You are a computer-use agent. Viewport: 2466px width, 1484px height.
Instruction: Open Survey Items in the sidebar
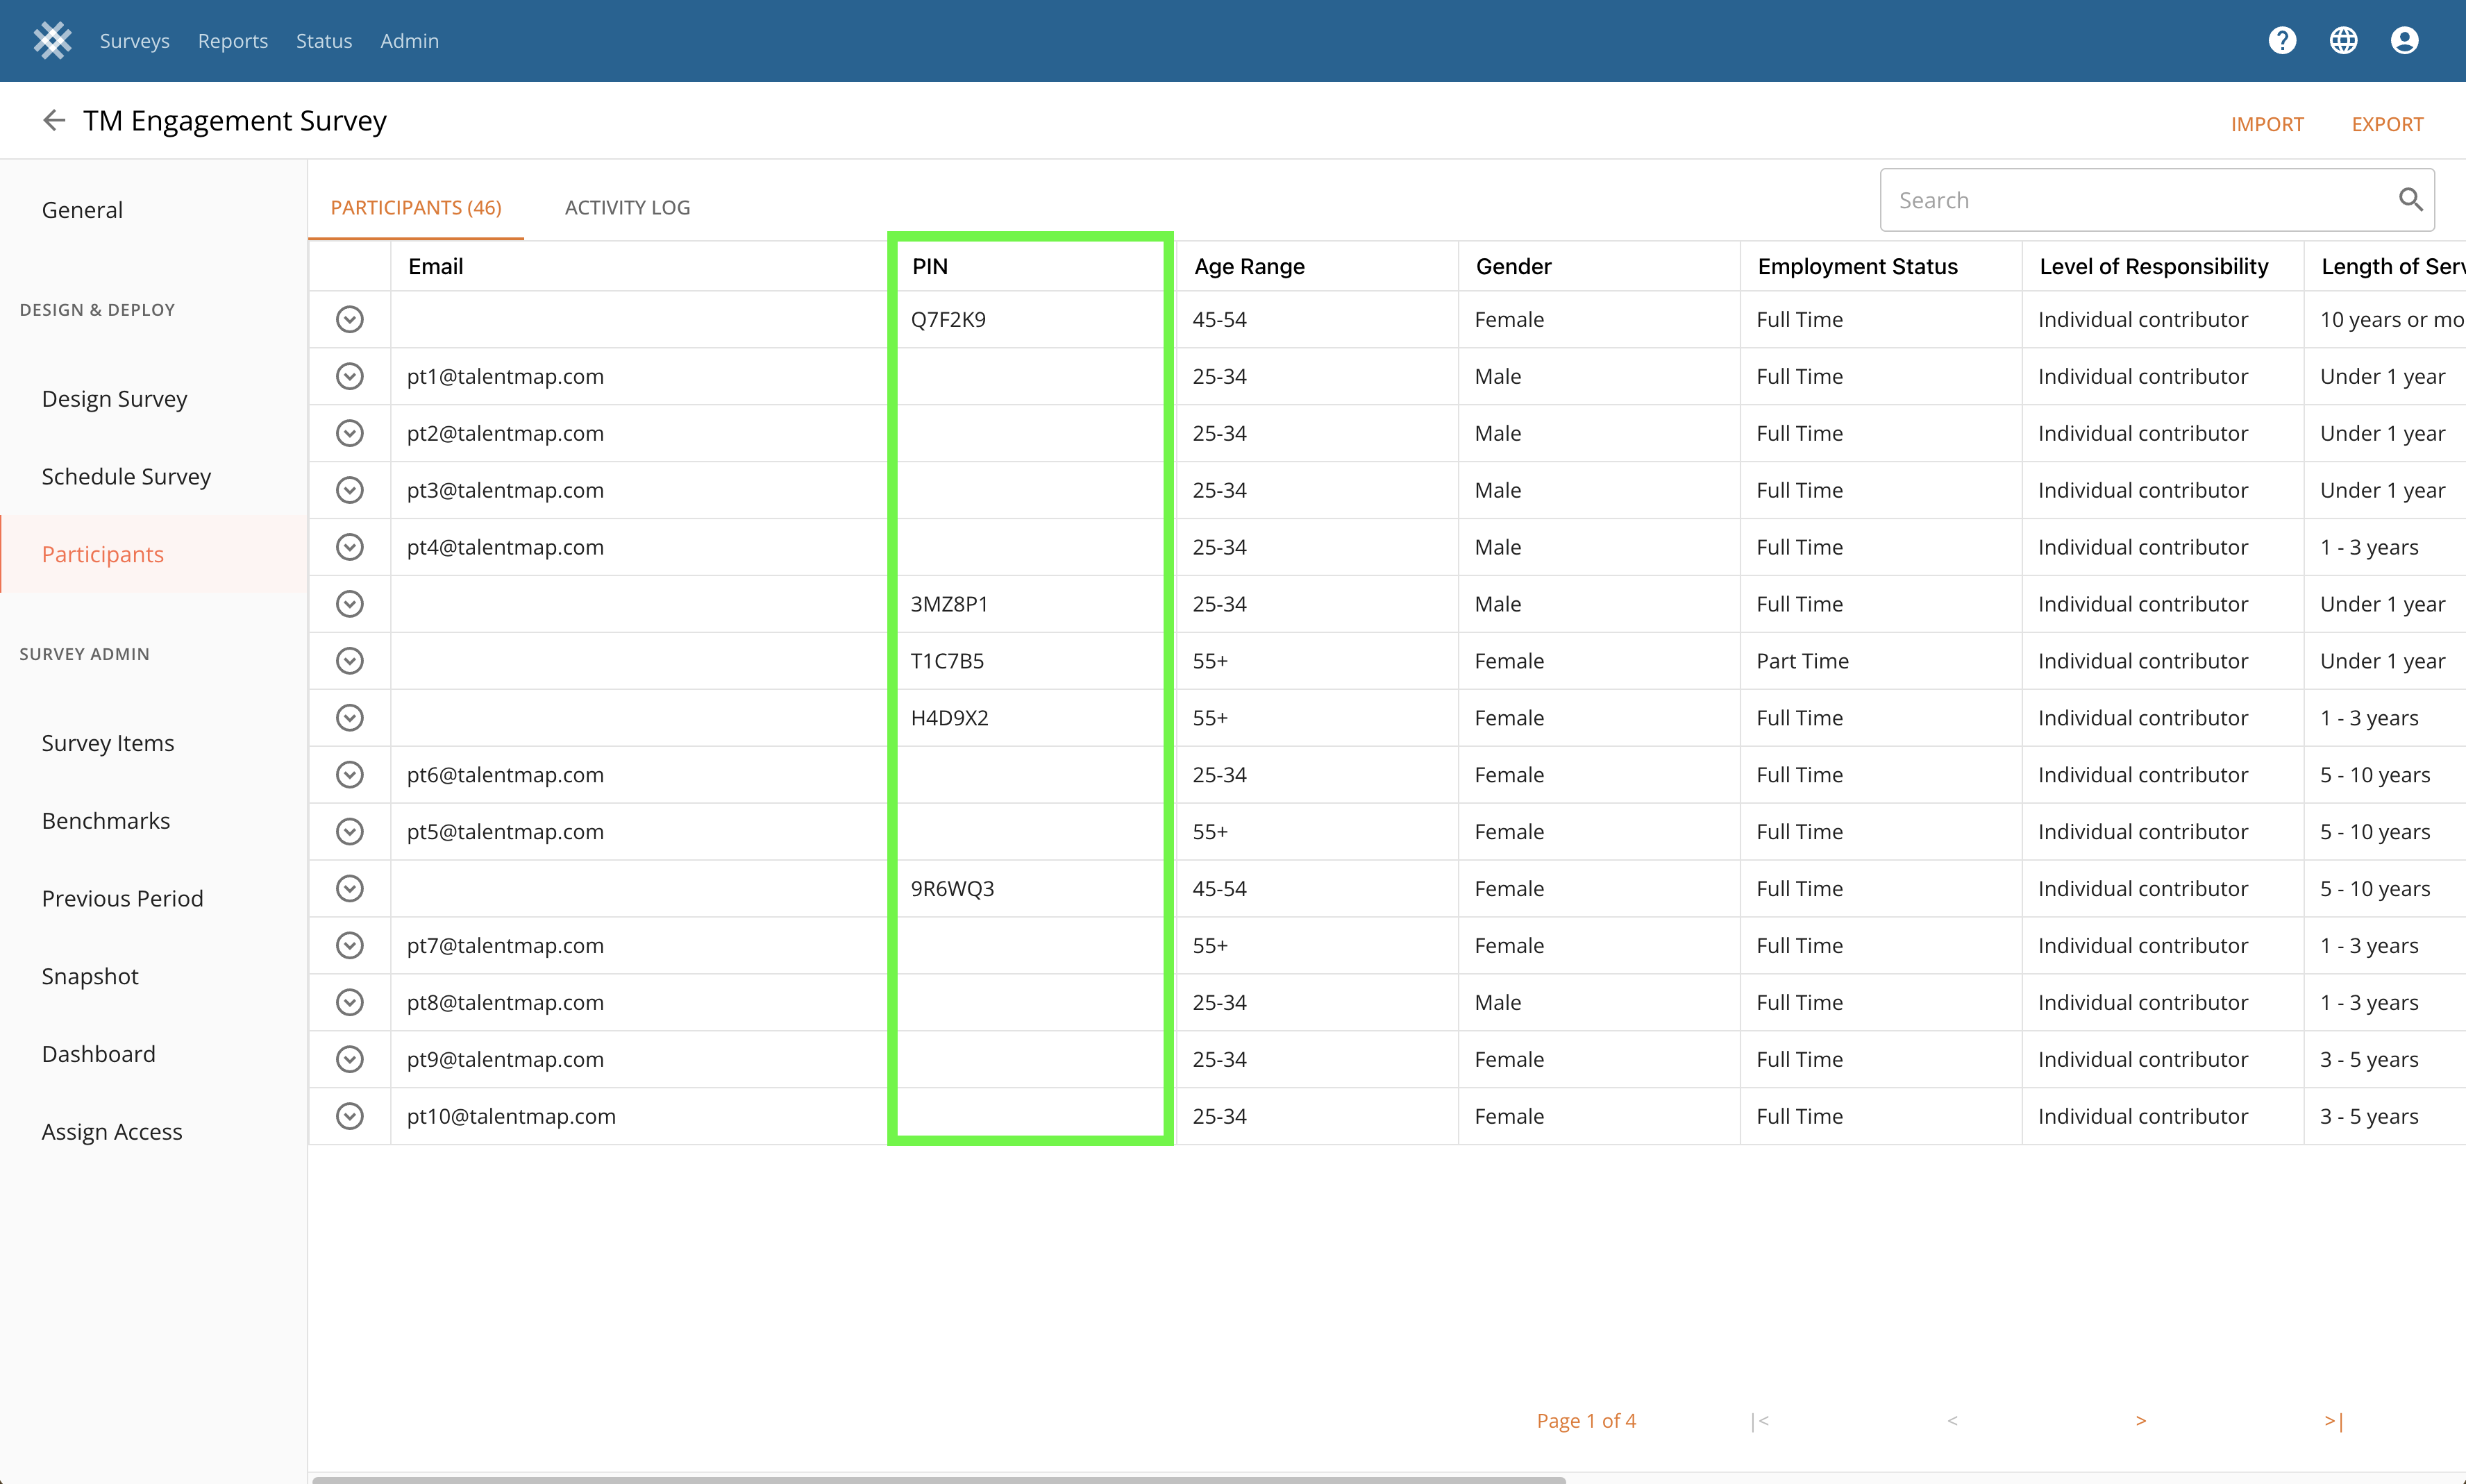point(108,743)
